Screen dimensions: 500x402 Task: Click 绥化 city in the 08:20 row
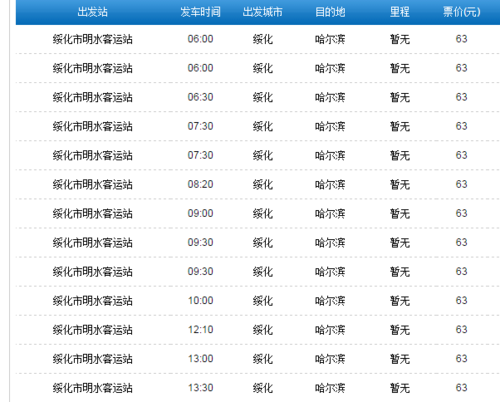coord(263,184)
